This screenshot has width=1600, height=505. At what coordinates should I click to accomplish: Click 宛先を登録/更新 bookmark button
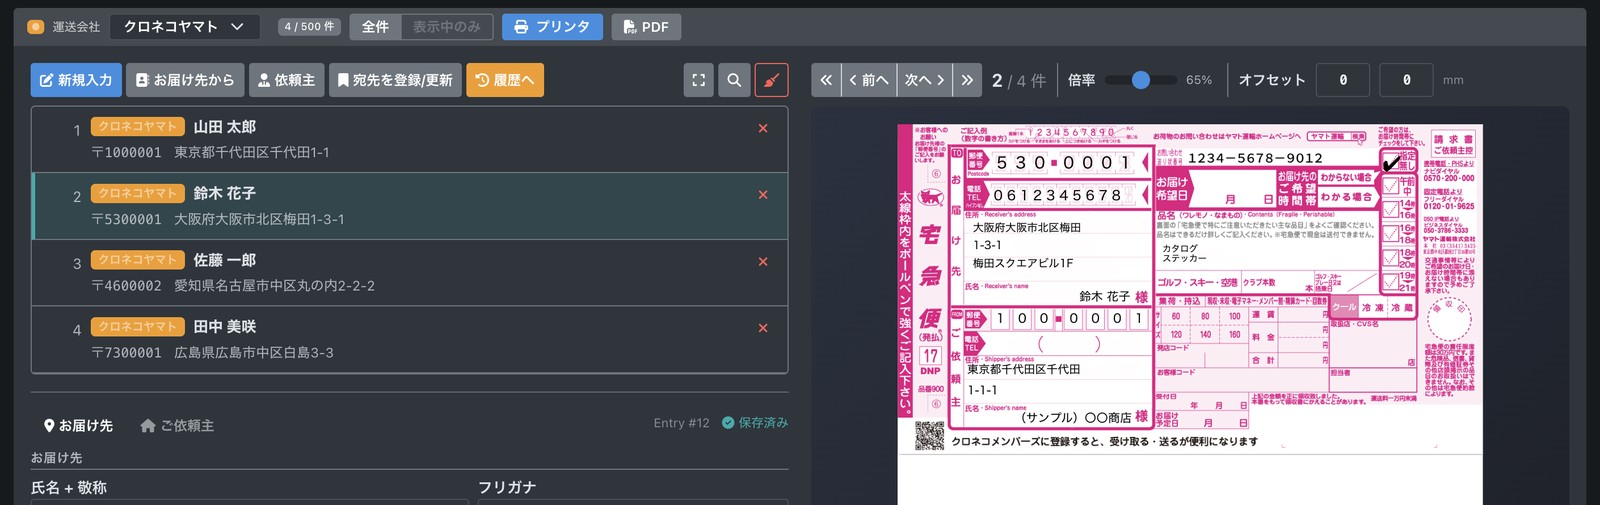tap(395, 80)
